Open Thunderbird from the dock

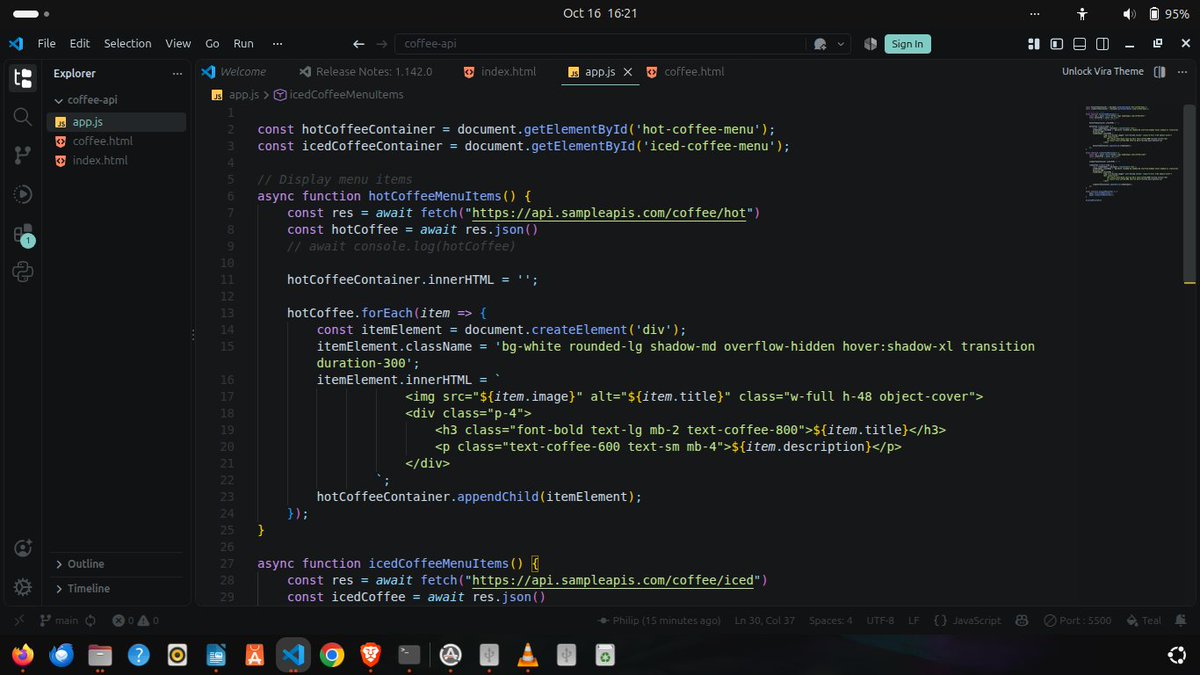point(61,655)
